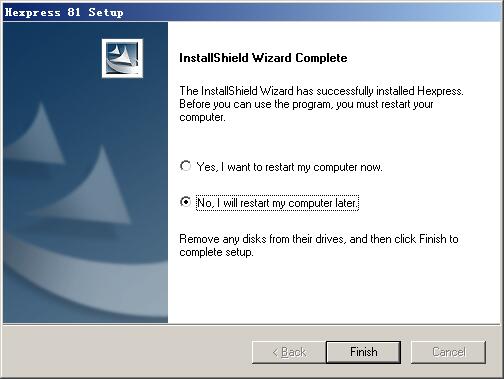Click the InstallShield logo icon in the banner
This screenshot has height=379, width=504.
pyautogui.click(x=122, y=58)
